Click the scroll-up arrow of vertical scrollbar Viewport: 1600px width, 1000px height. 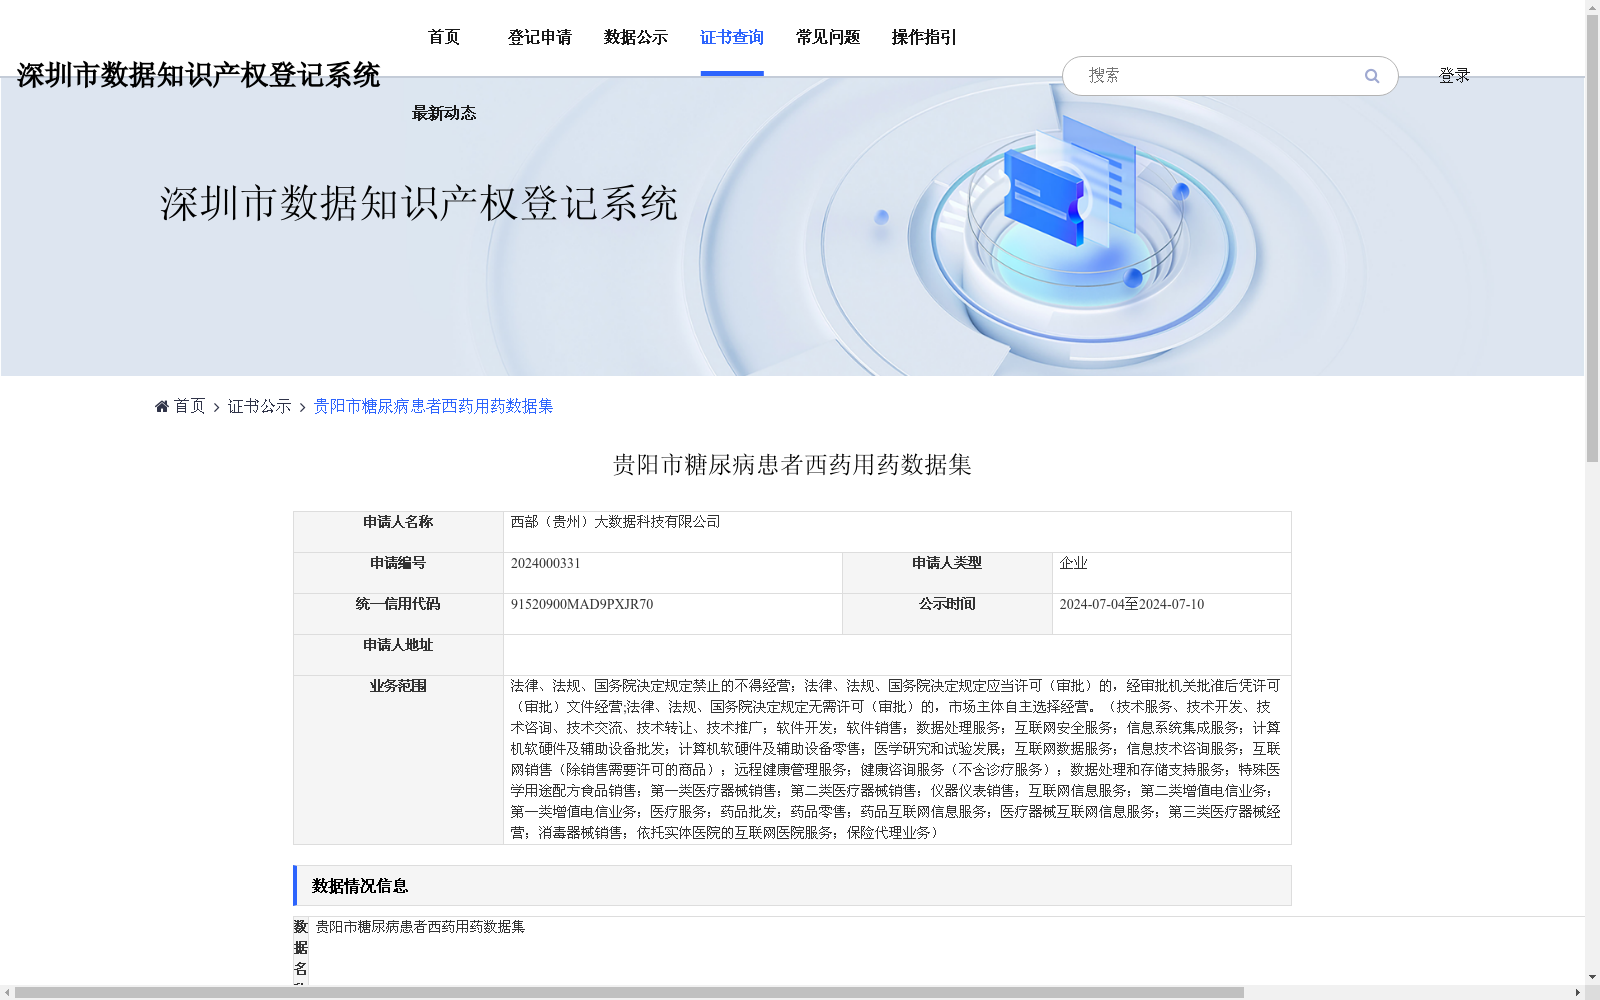click(1592, 7)
